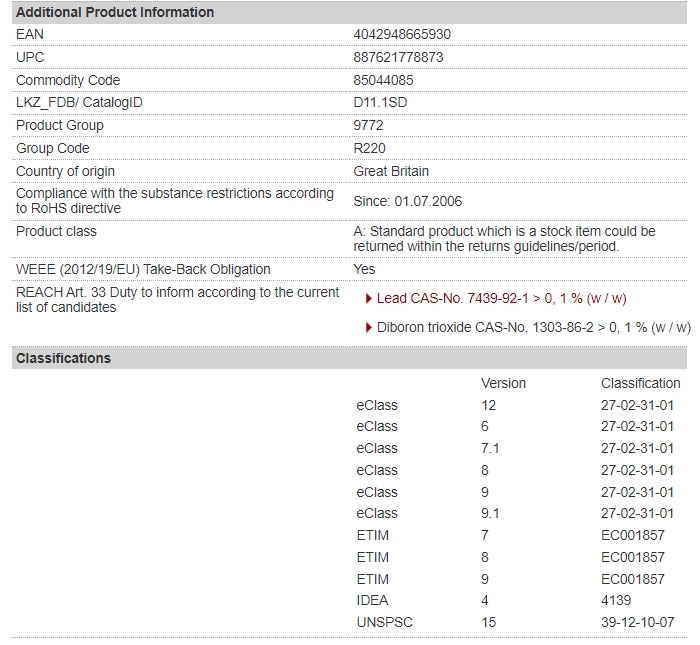Click the Country of origin label
Image resolution: width=700 pixels, height=645 pixels.
(x=65, y=171)
